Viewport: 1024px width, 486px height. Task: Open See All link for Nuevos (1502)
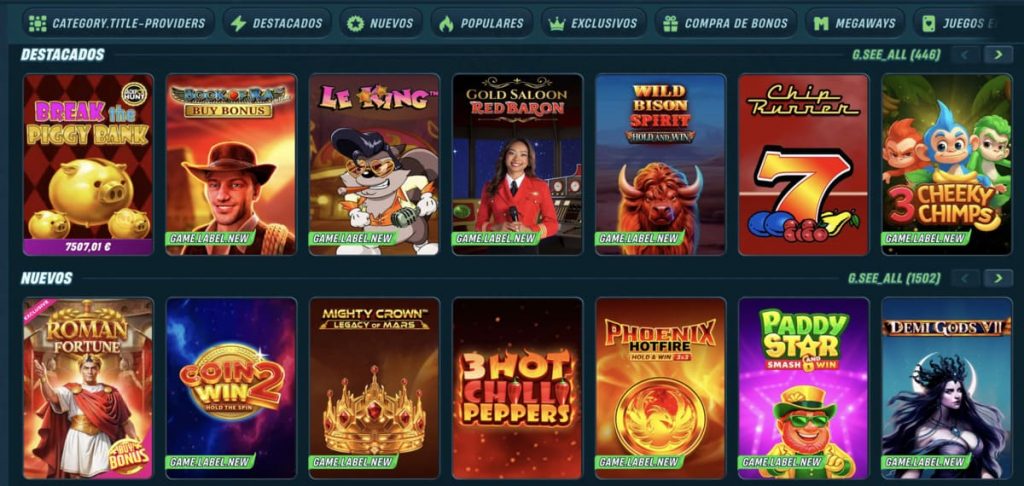894,278
